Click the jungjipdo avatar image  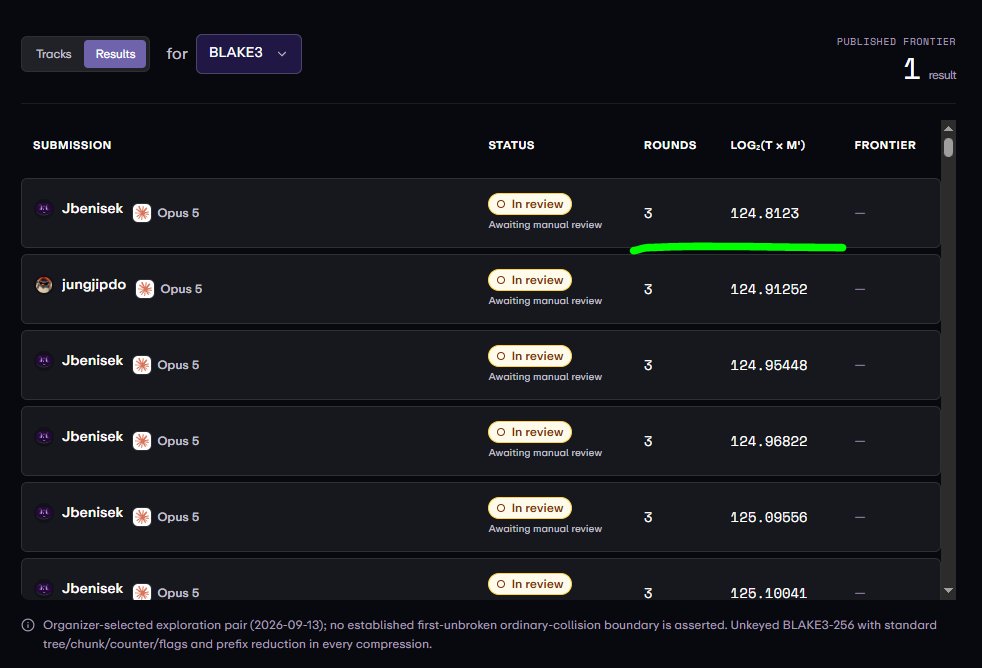click(x=44, y=285)
